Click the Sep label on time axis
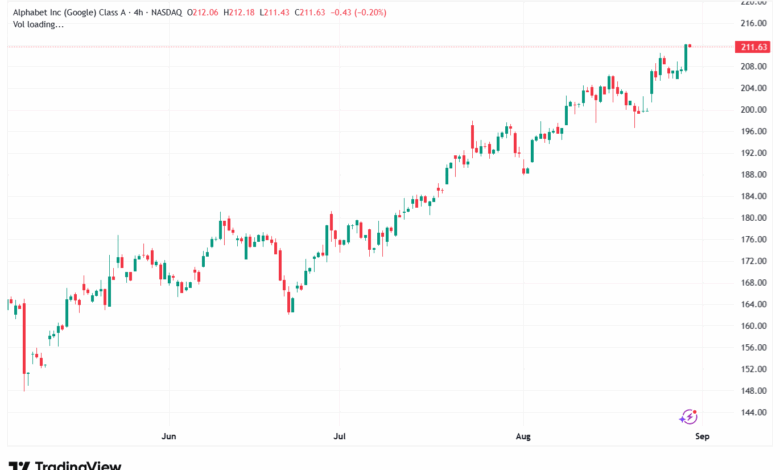The height and width of the screenshot is (470, 780). (x=702, y=437)
